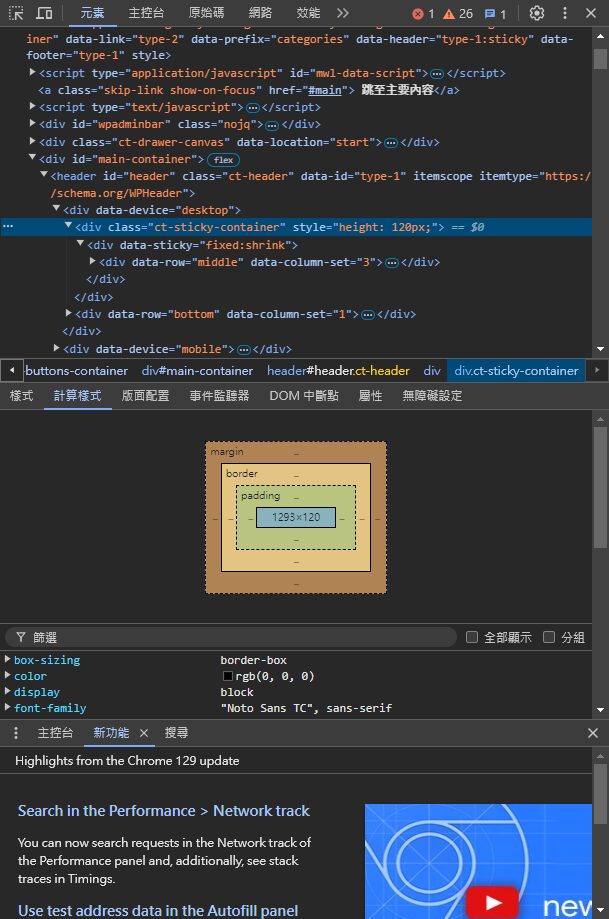
Task: Expand the box-sizing computed property
Action: tap(8, 659)
